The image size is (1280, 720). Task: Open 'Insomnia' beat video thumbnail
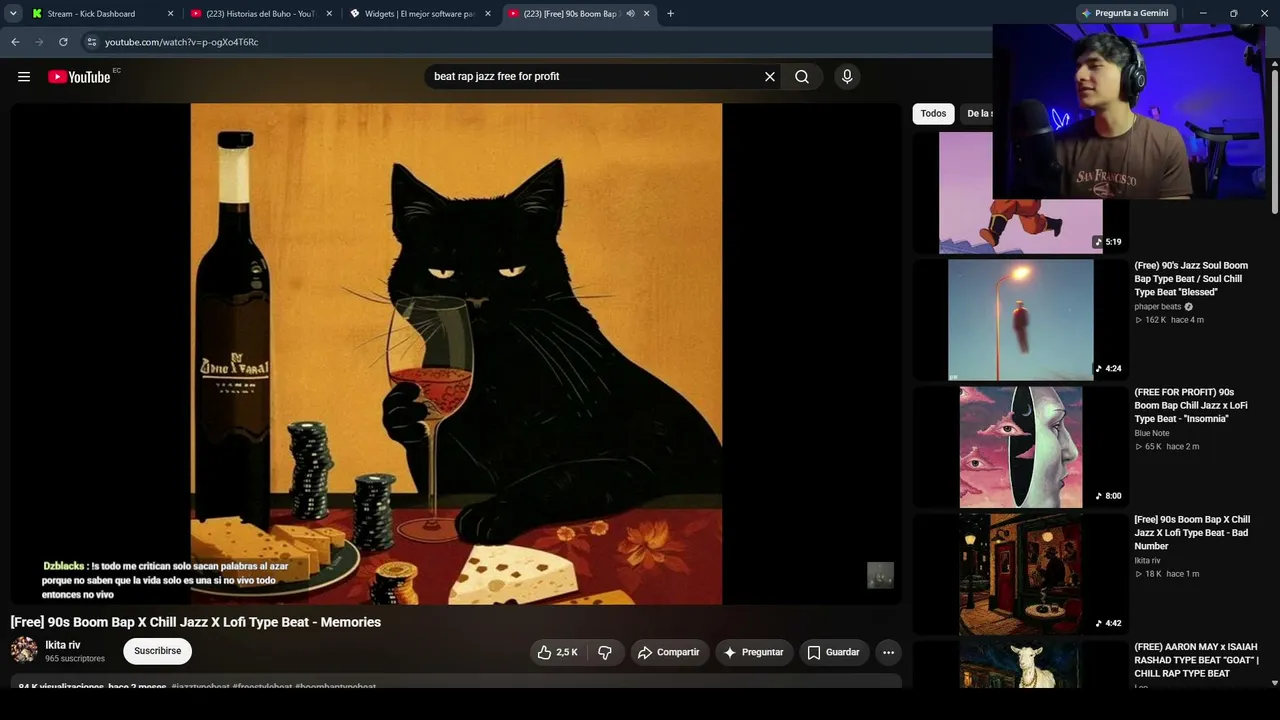click(x=1021, y=447)
